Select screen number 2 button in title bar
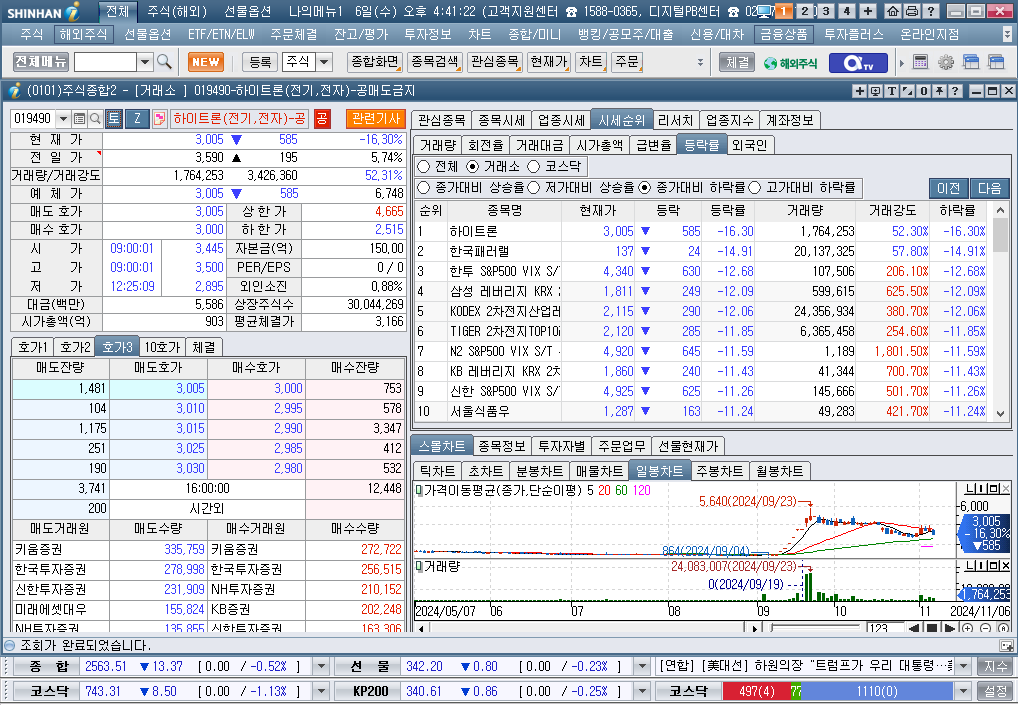Viewport: 1018px width, 705px height. pyautogui.click(x=804, y=11)
